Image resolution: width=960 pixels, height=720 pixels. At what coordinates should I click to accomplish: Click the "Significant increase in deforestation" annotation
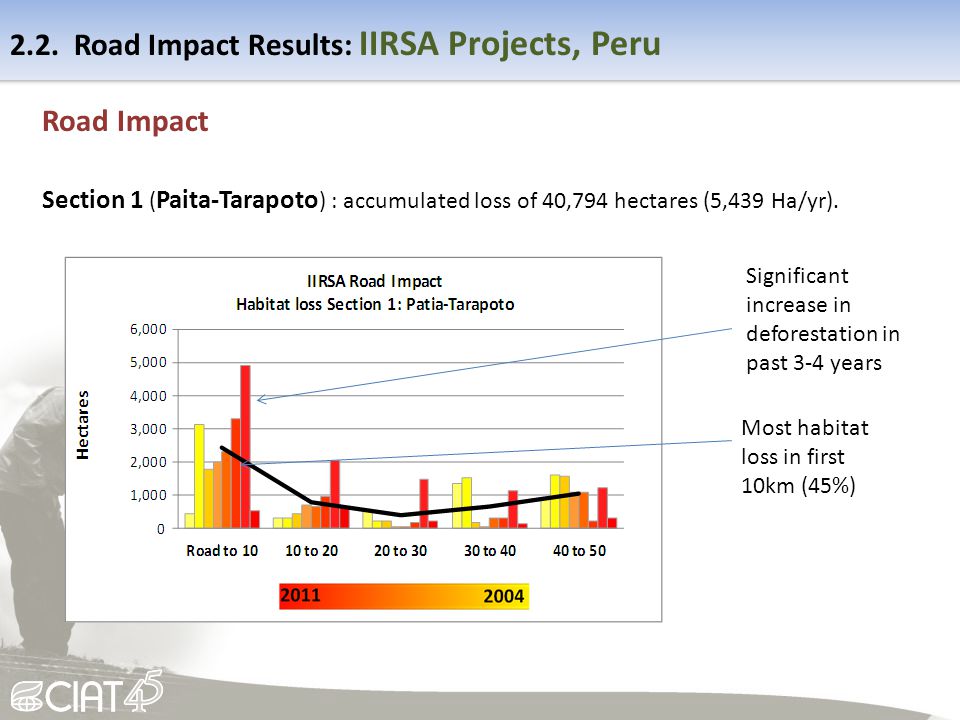pyautogui.click(x=822, y=319)
